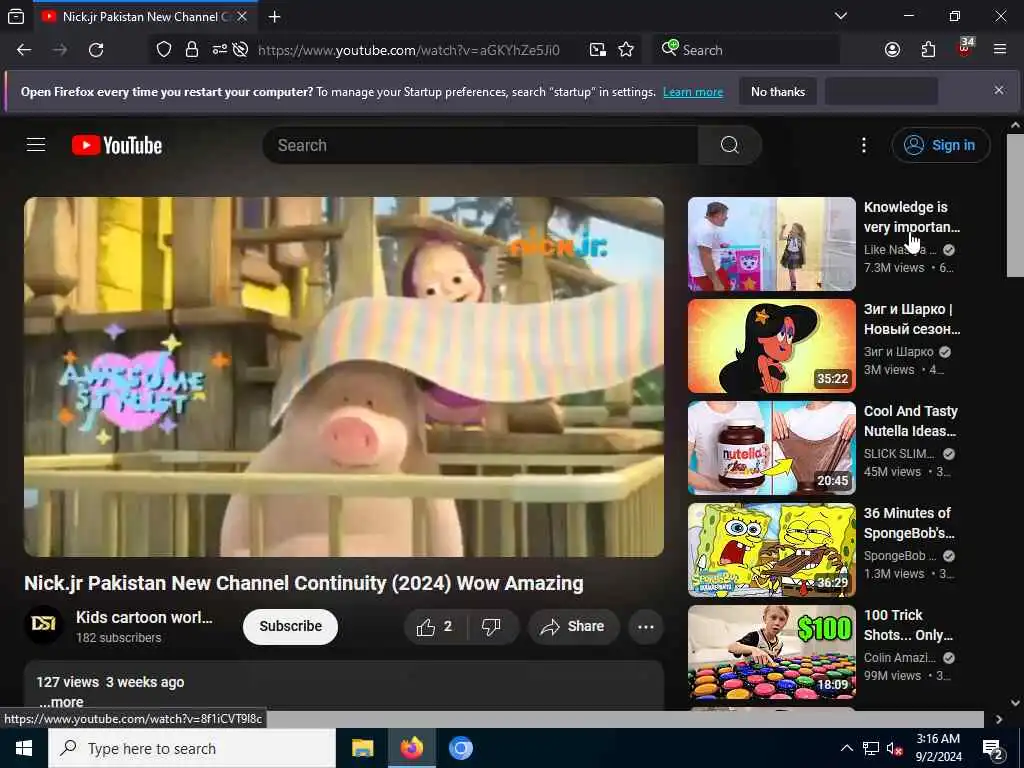The width and height of the screenshot is (1024, 768).
Task: Focus the Firefox toolbar Search box
Action: click(x=746, y=50)
